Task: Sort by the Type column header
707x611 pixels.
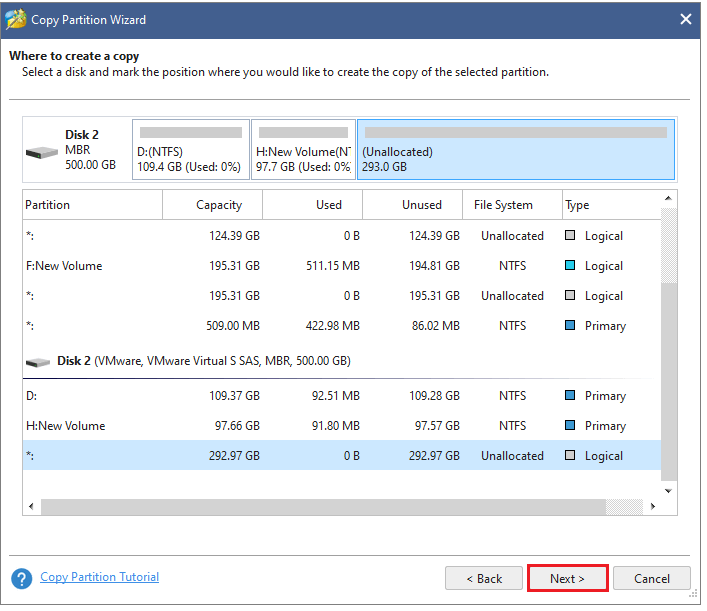Action: [x=612, y=205]
